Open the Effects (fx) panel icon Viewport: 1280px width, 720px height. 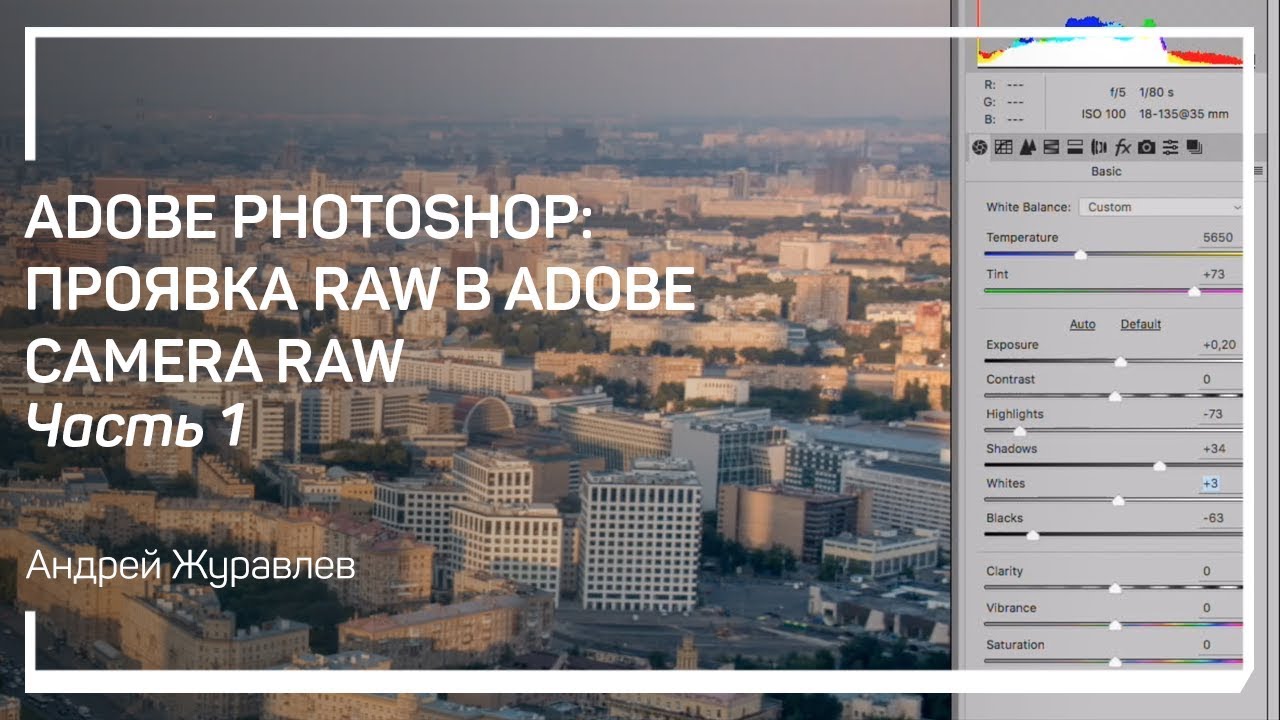click(1122, 148)
